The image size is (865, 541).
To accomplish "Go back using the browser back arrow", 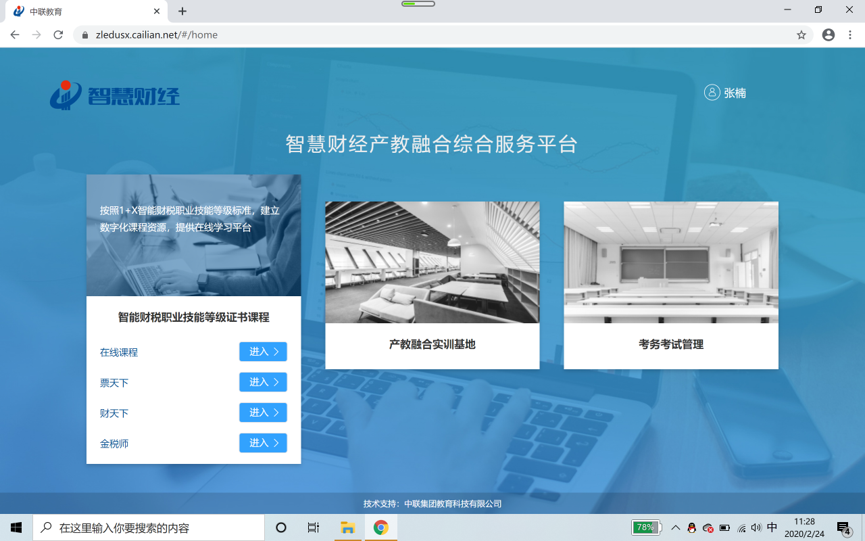I will [x=14, y=35].
